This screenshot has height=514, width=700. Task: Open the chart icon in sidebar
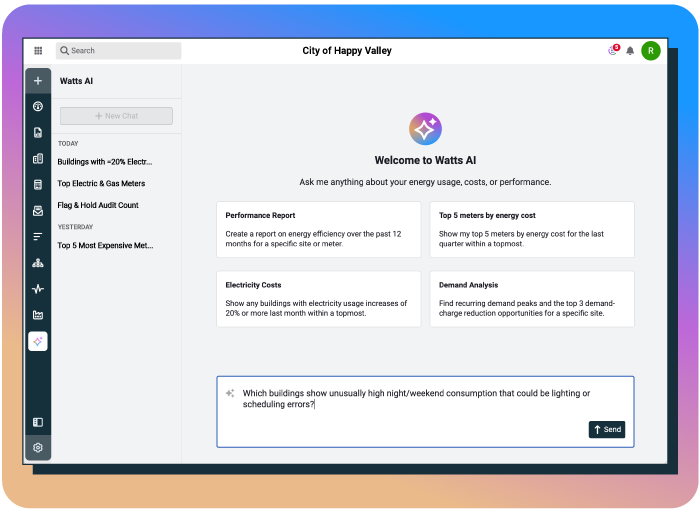38,315
